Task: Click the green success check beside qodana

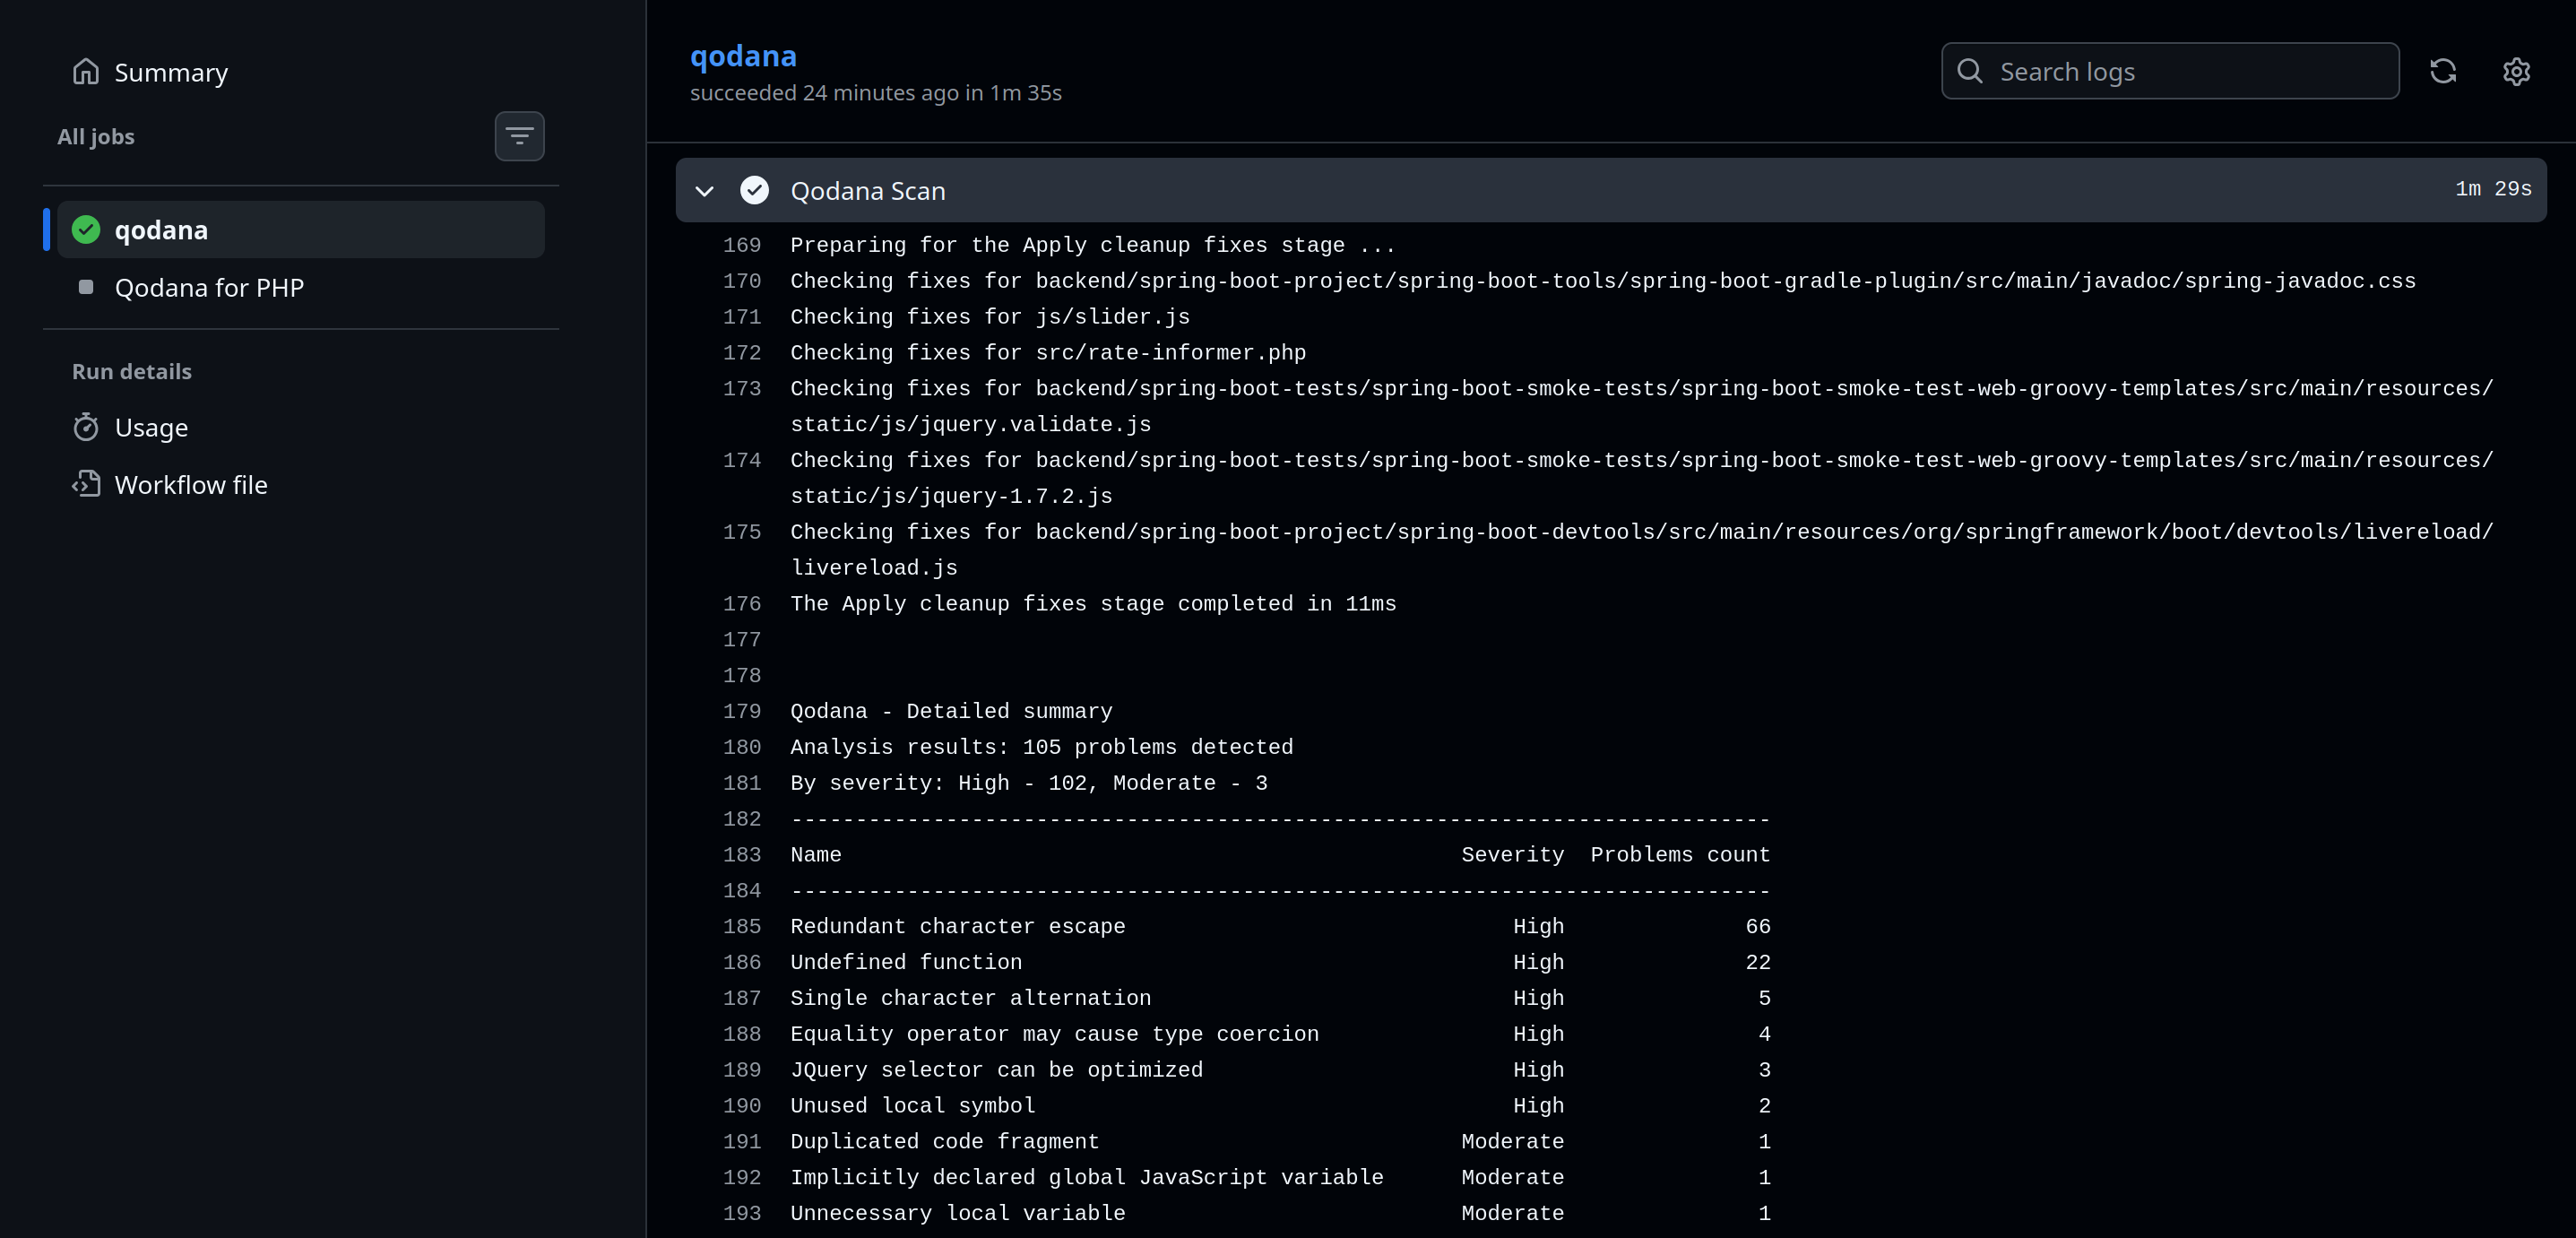Action: point(86,230)
